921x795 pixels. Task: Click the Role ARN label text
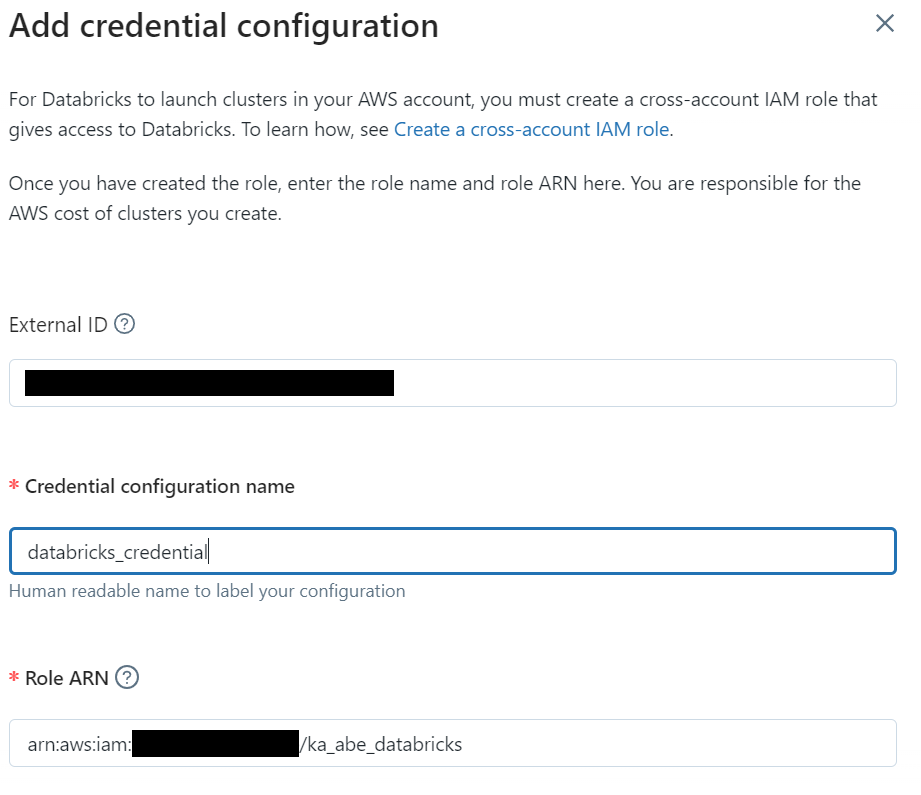[x=67, y=678]
